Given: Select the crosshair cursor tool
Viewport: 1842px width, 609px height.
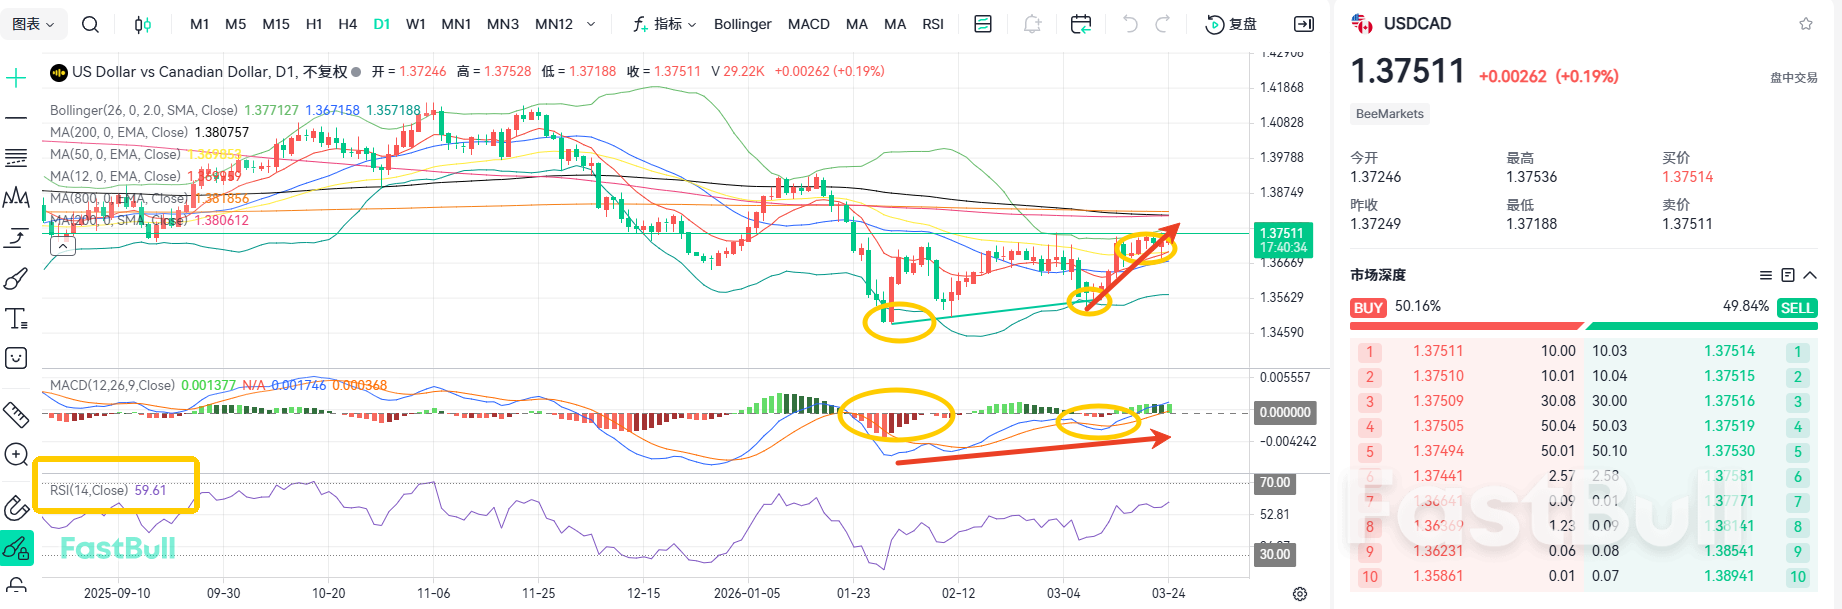Looking at the screenshot, I should 16,78.
